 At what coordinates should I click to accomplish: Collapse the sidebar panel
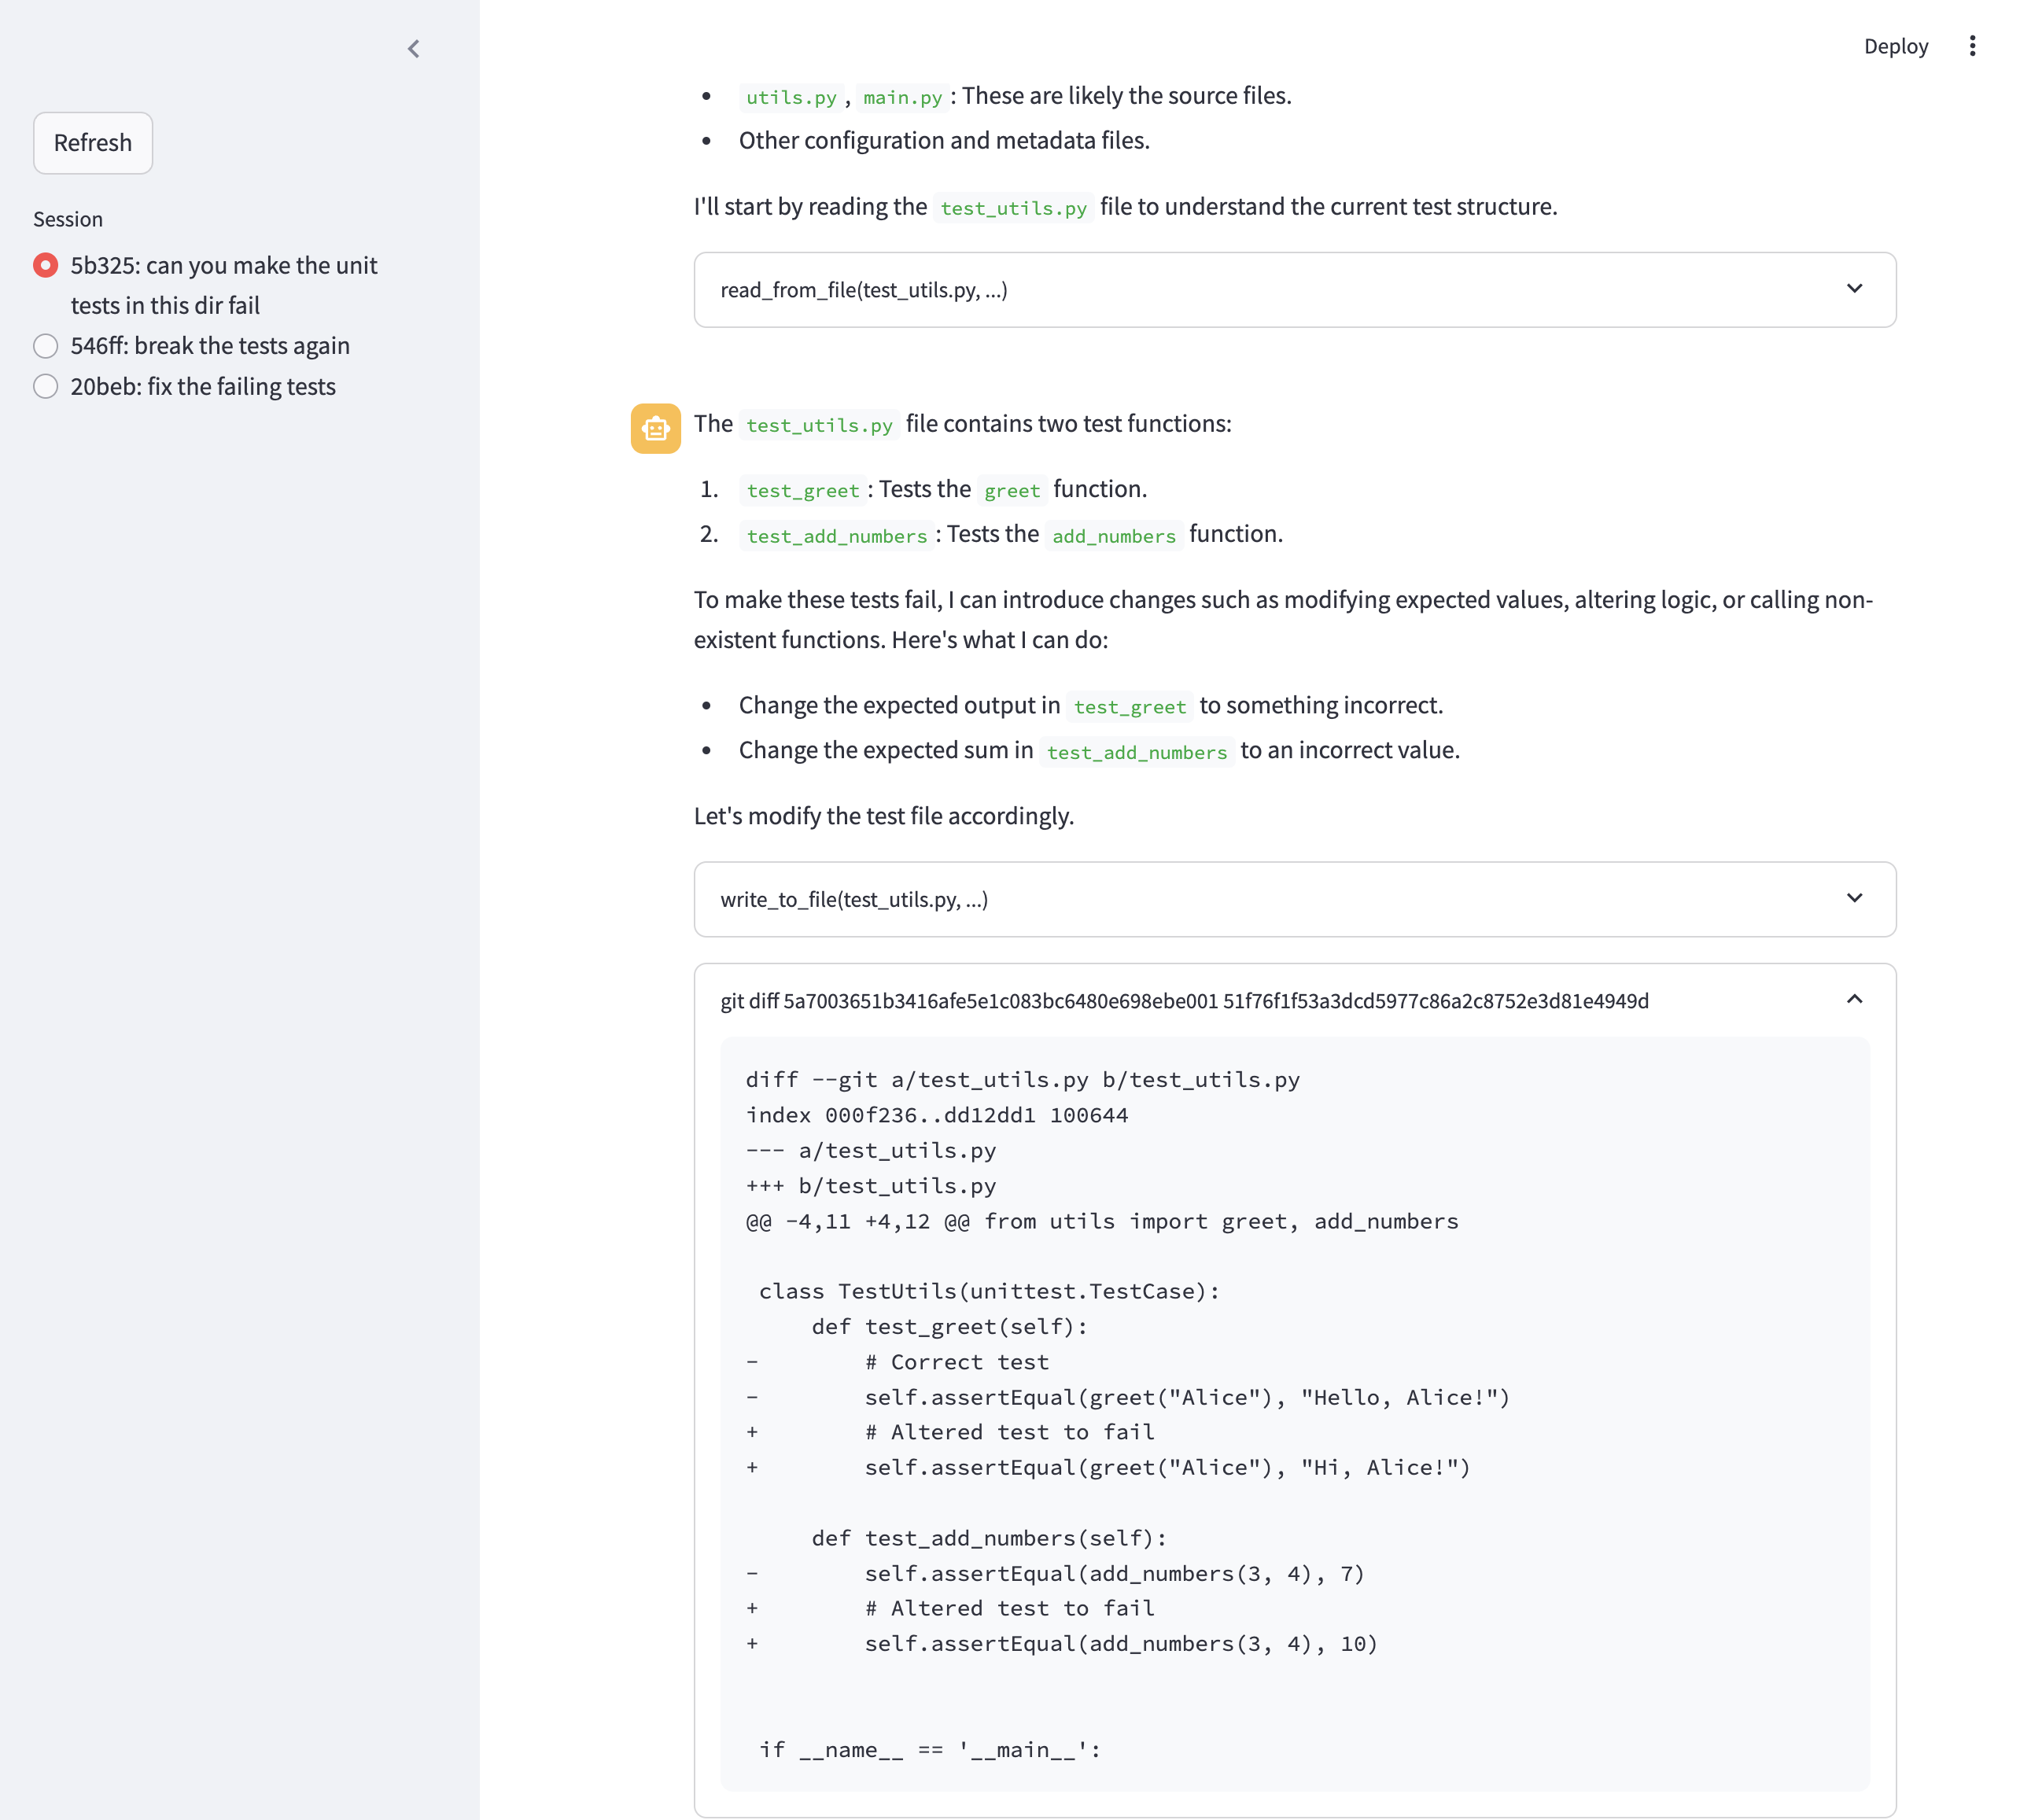[413, 47]
